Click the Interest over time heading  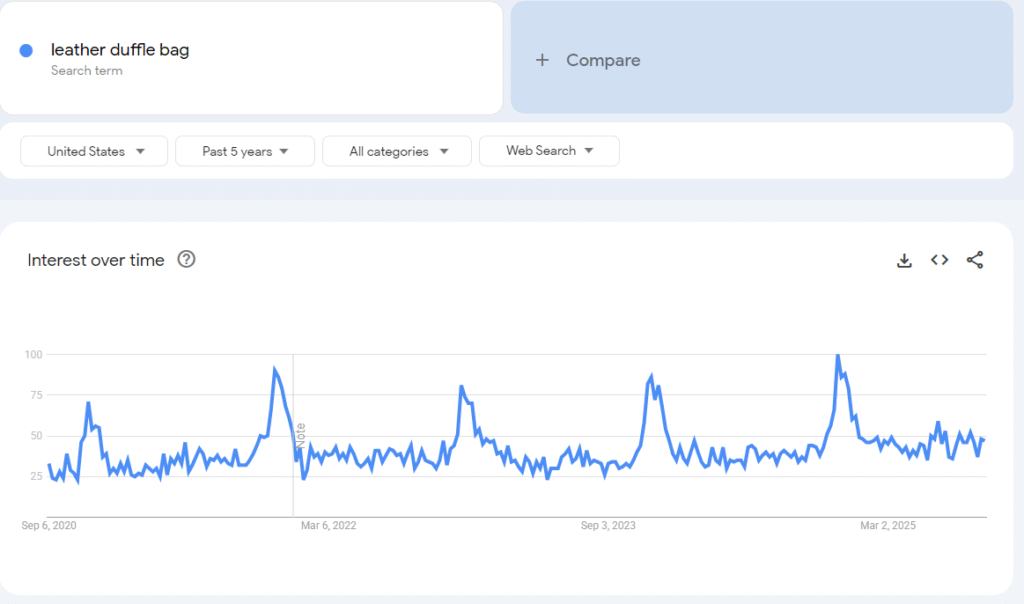95,260
